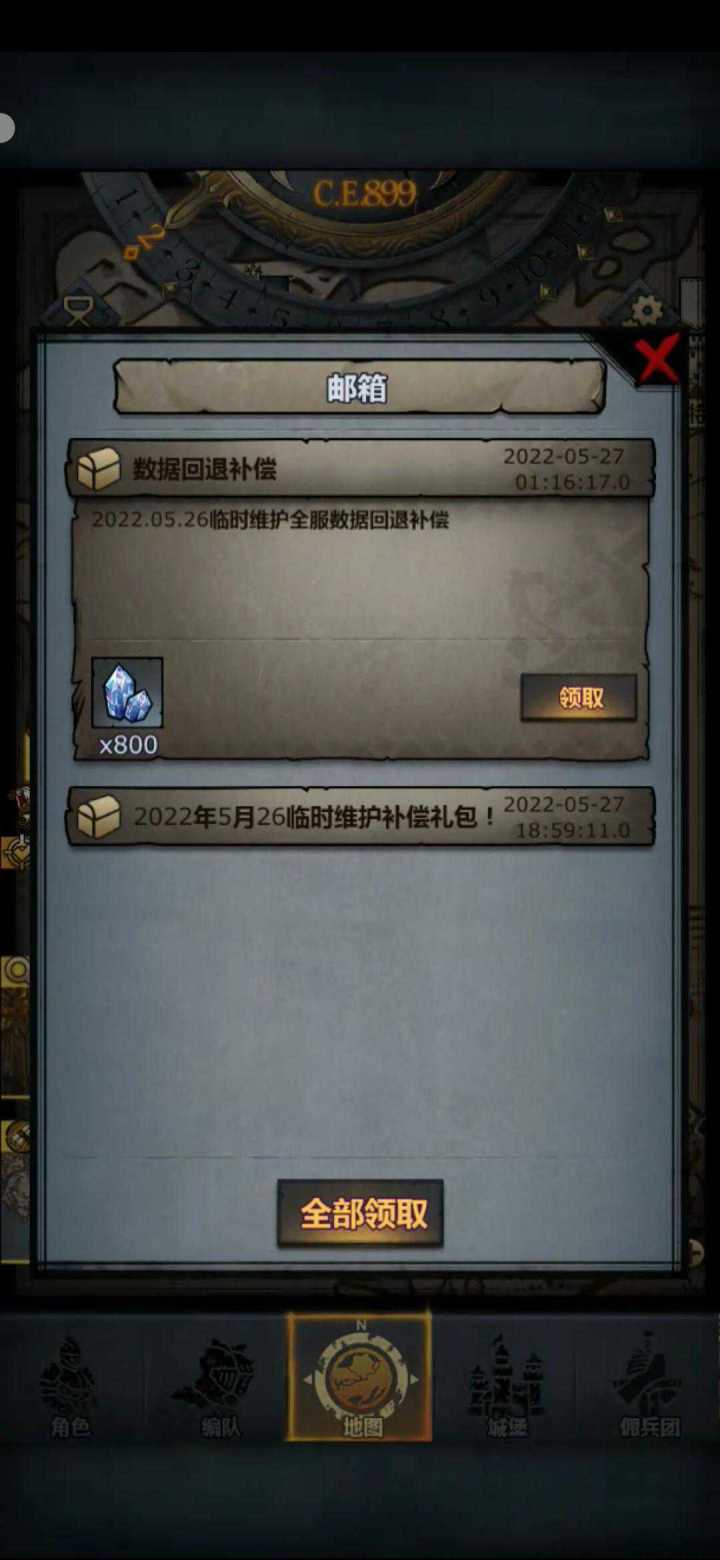Open the settings gear behind the mailbox

coord(646,310)
